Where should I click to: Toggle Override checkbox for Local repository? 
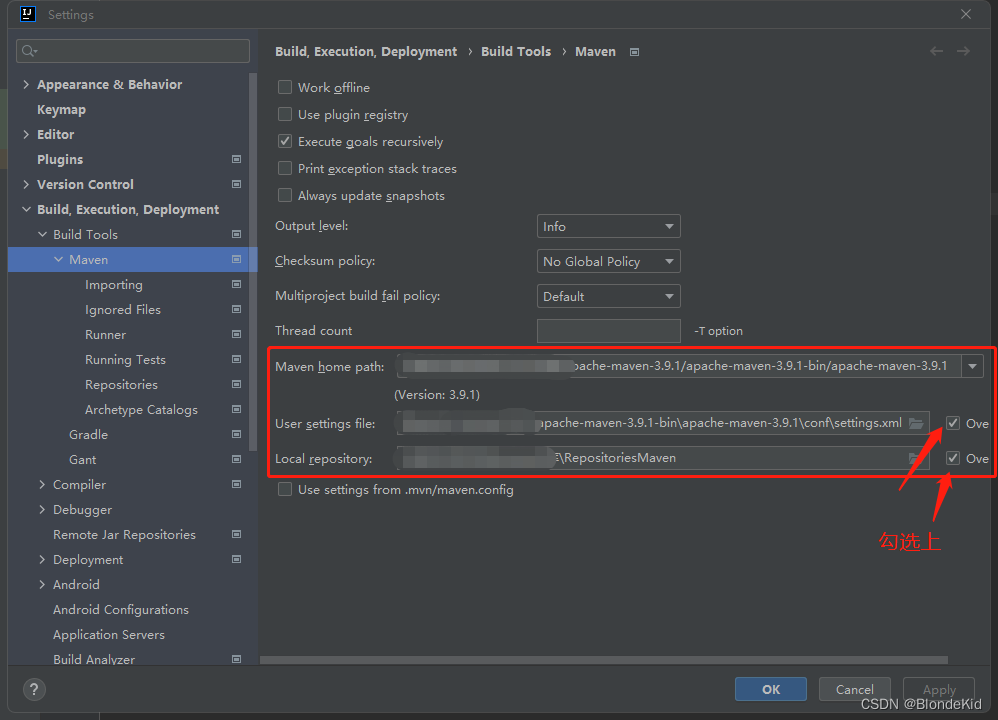pyautogui.click(x=953, y=458)
